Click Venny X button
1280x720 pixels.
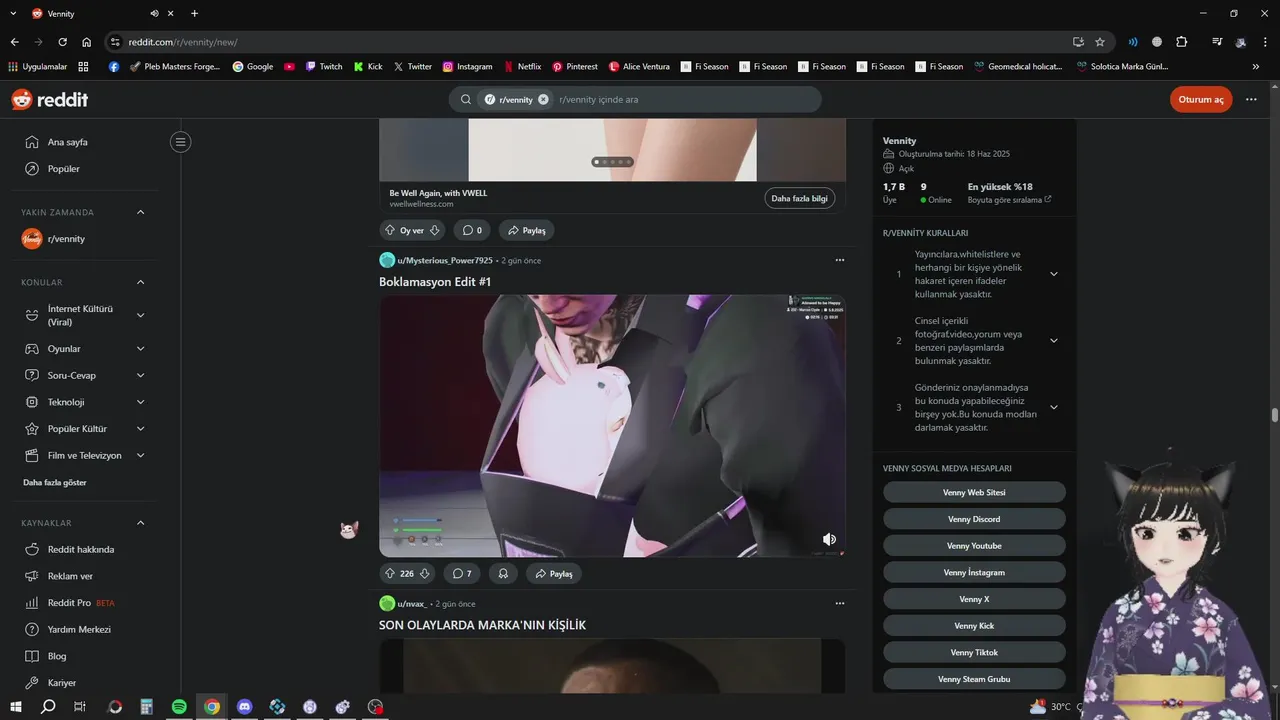[x=974, y=599]
